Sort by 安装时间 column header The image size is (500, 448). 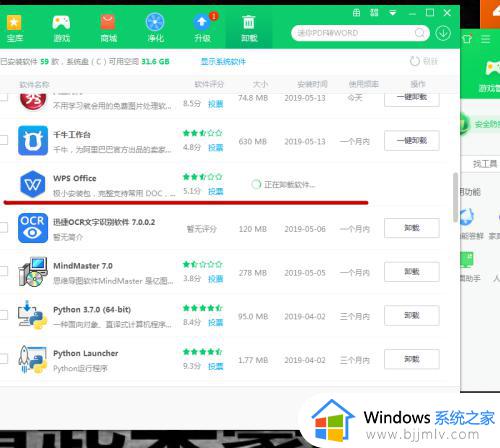(312, 84)
